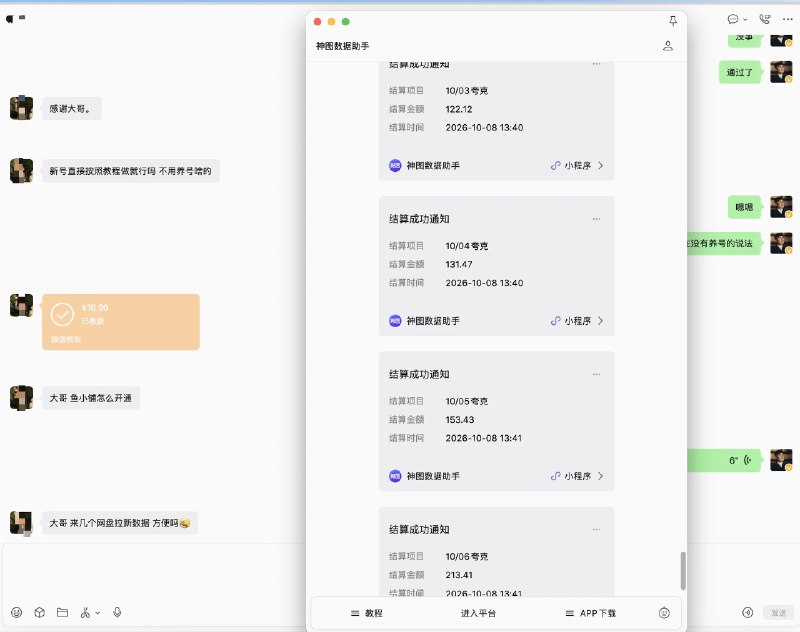800x632 pixels.
Task: Click the message 大哥 来几个网盘拉新数据 方便吗
Action: tap(120, 523)
